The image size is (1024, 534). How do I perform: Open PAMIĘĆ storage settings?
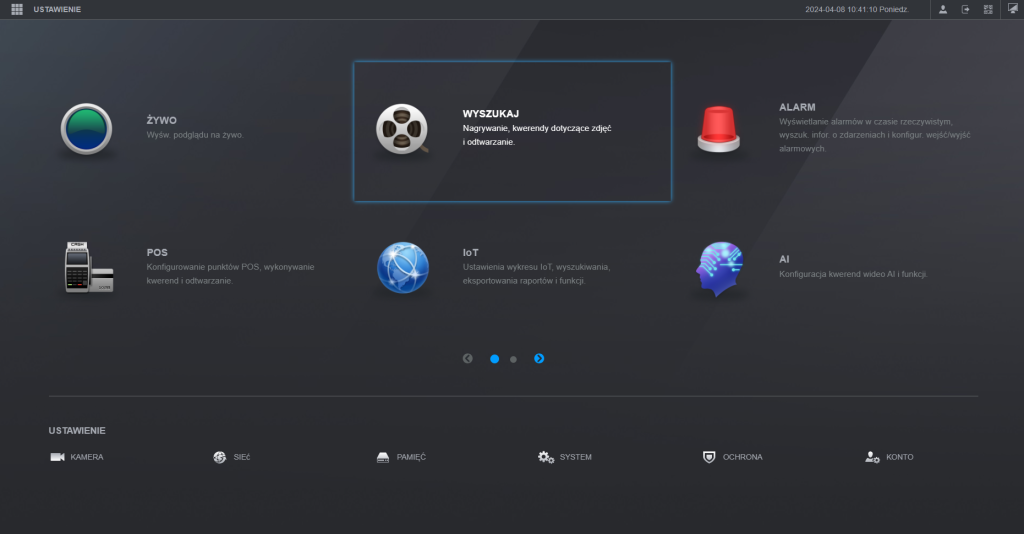[x=401, y=457]
